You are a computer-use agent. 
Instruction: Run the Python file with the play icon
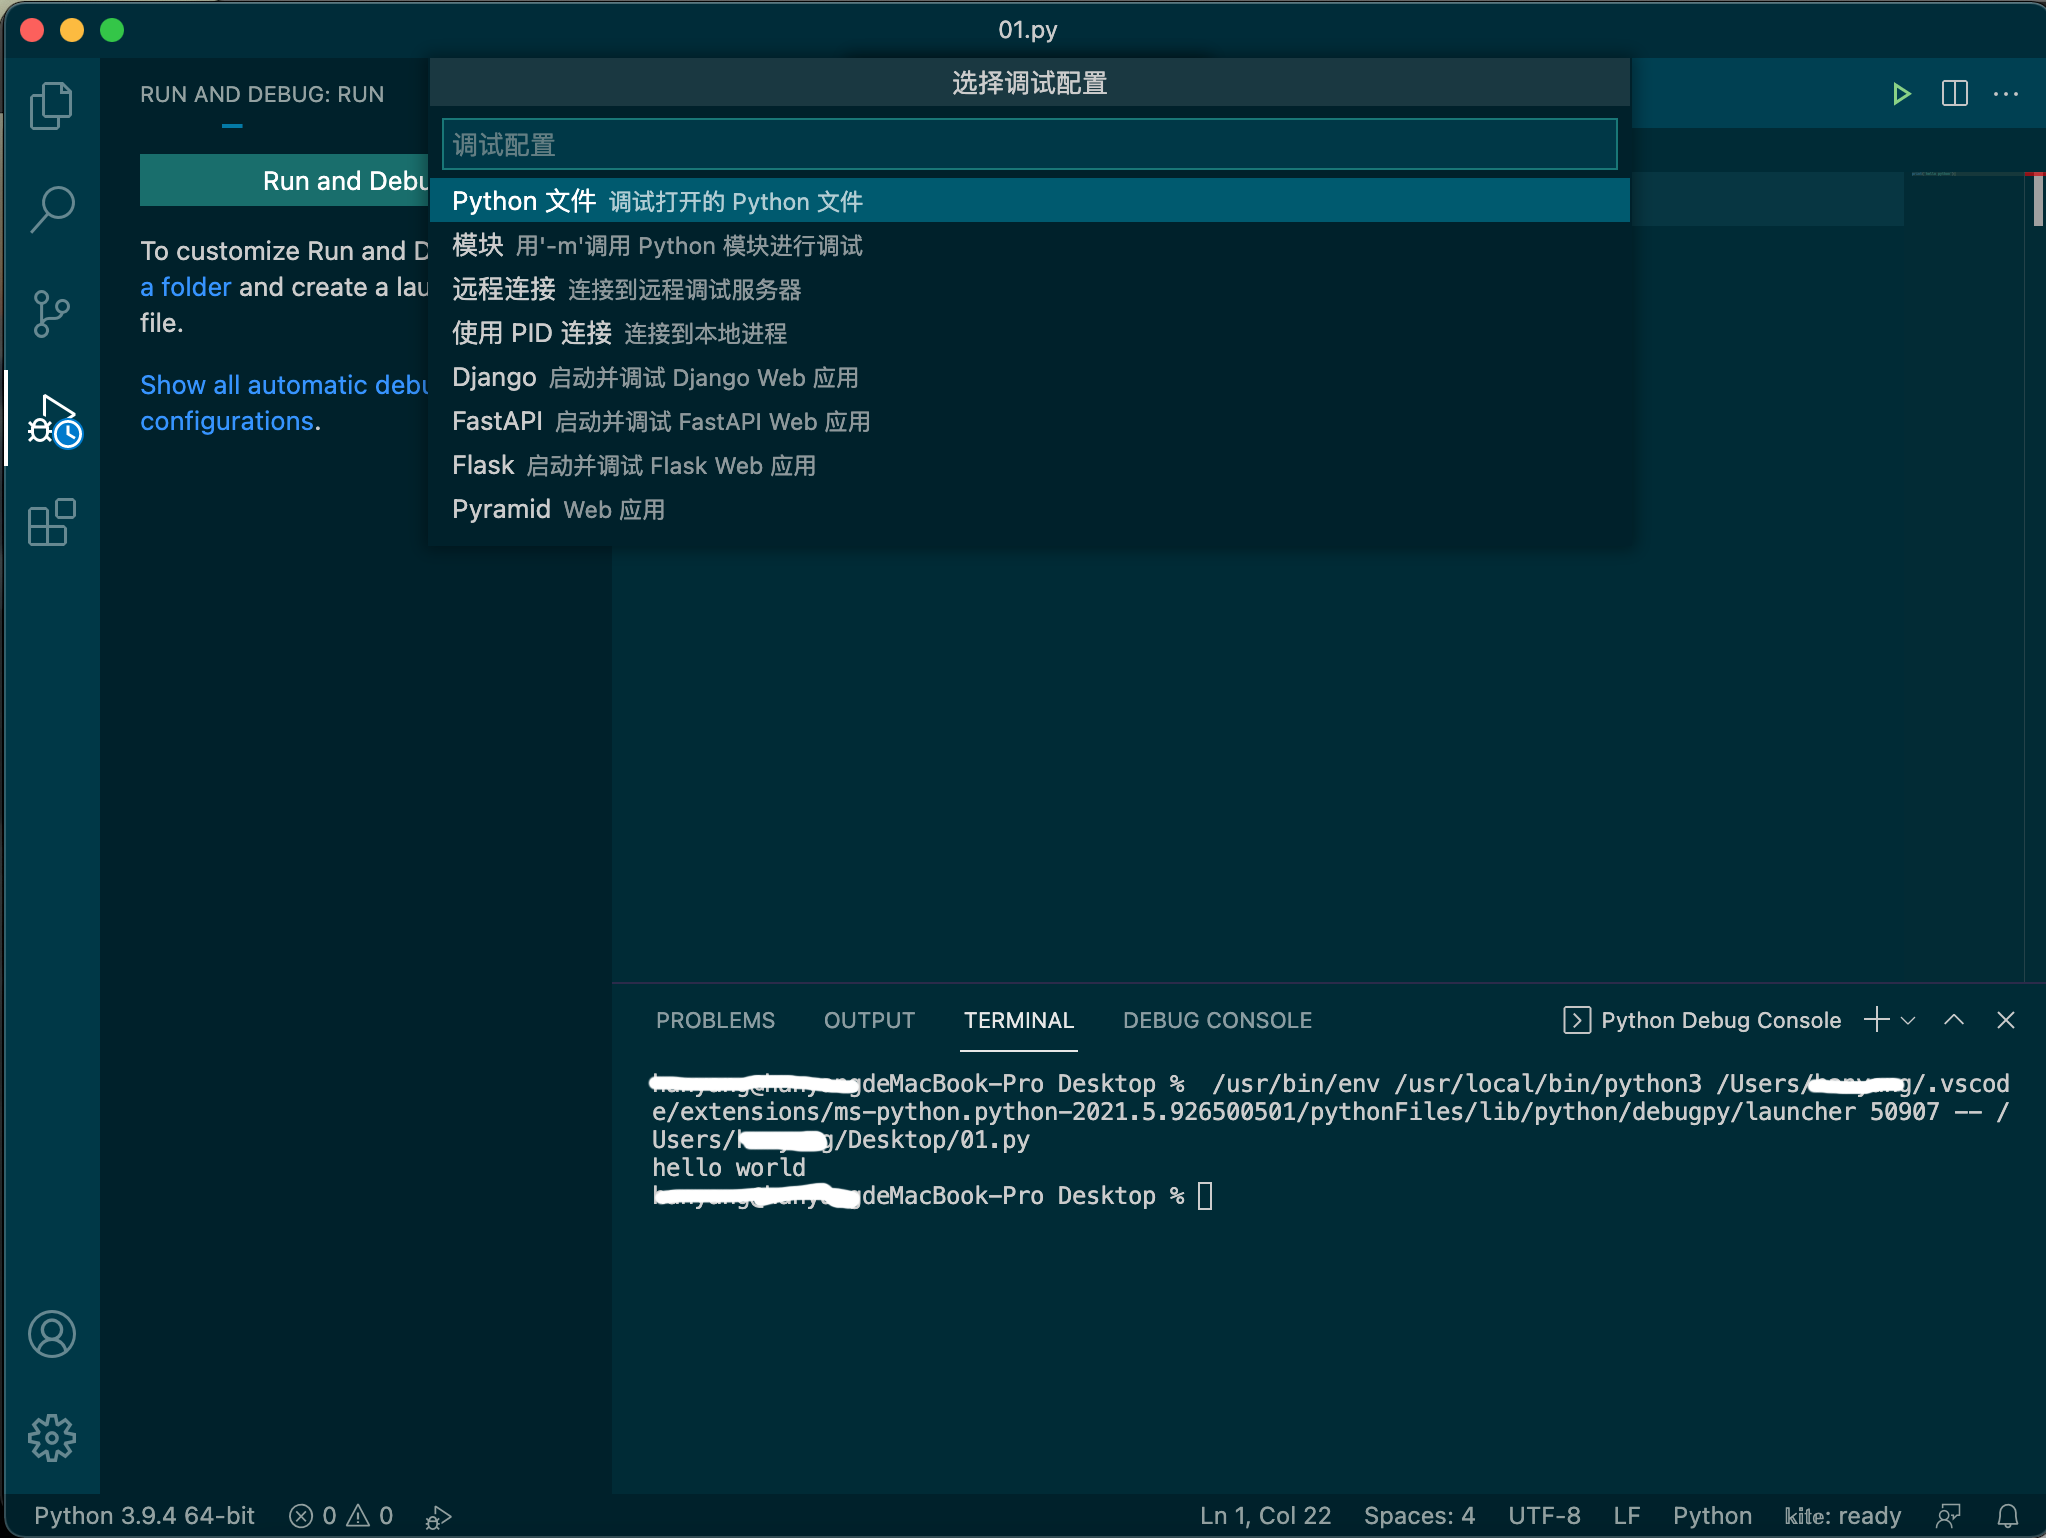click(1901, 94)
